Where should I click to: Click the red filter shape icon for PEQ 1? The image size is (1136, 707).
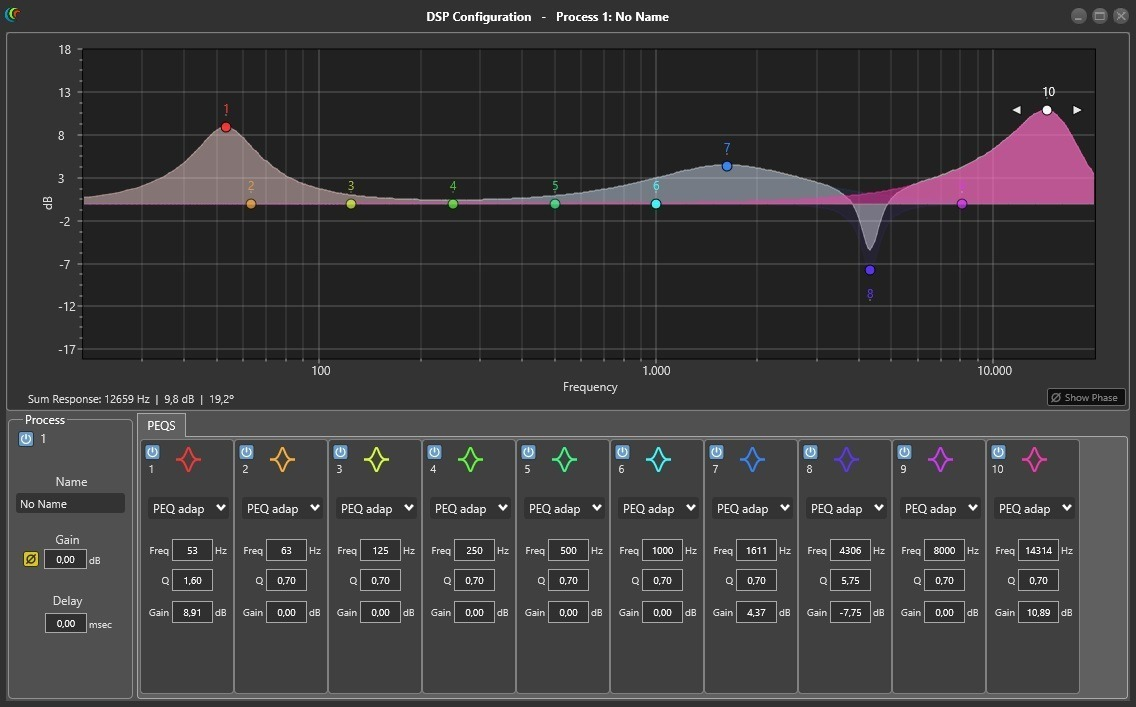[x=189, y=460]
